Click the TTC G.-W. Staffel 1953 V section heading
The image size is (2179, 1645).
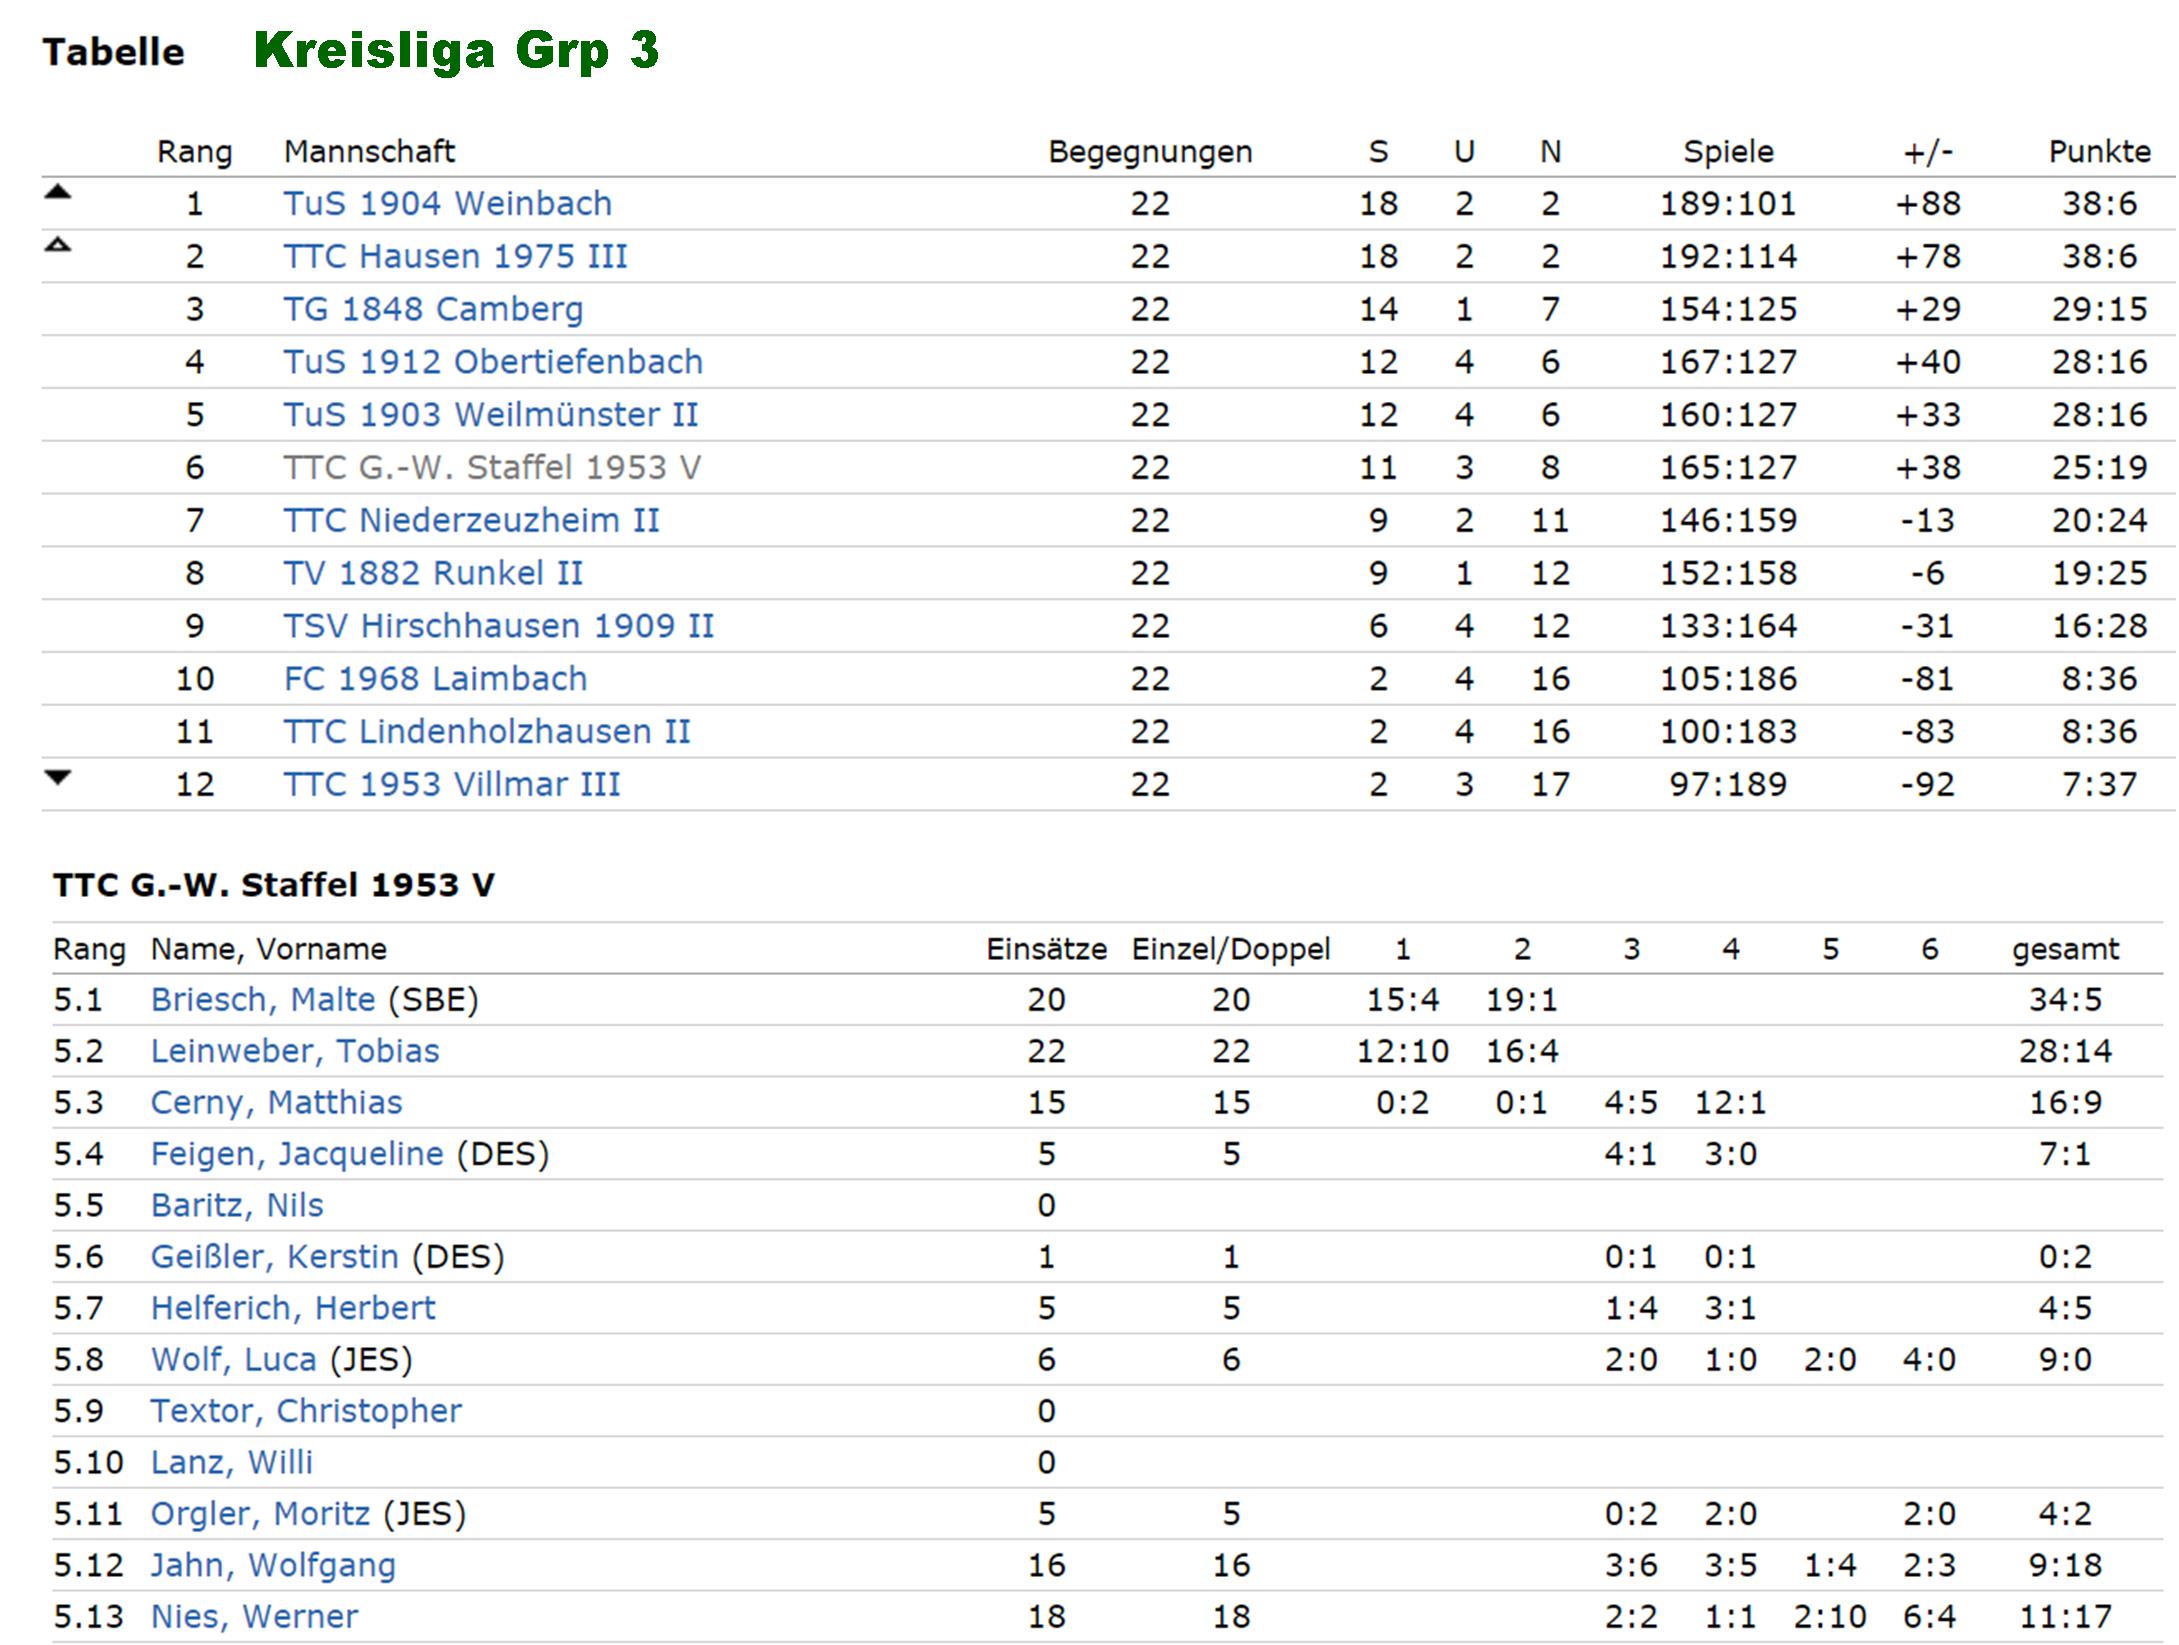pos(273,886)
